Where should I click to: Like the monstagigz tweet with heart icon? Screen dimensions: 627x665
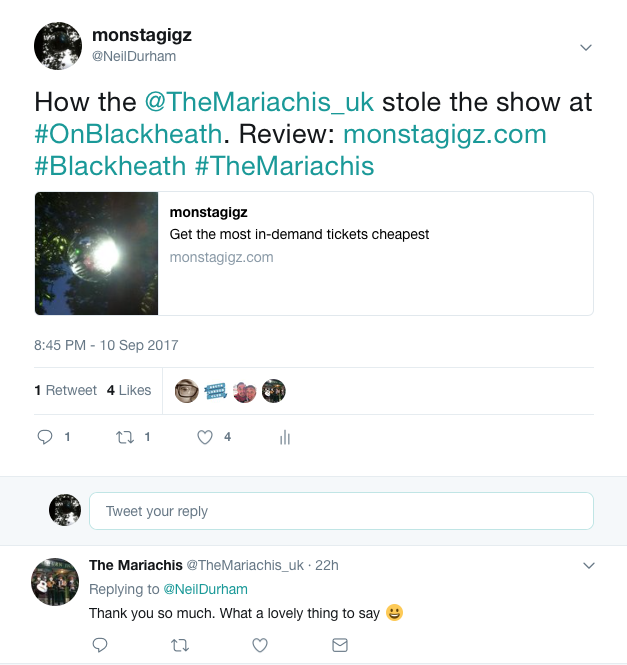tap(205, 437)
